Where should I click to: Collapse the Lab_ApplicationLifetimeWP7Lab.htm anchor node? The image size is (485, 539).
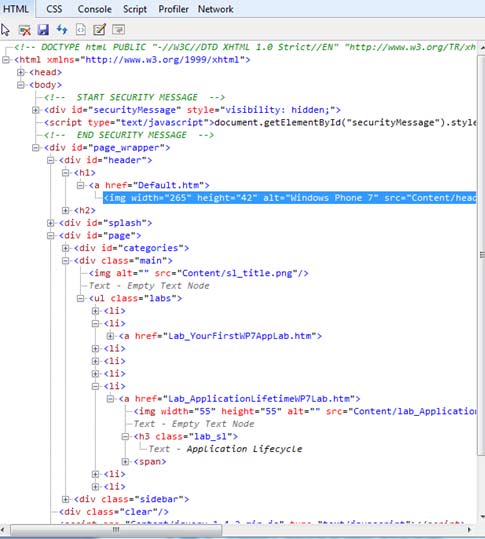coord(110,399)
